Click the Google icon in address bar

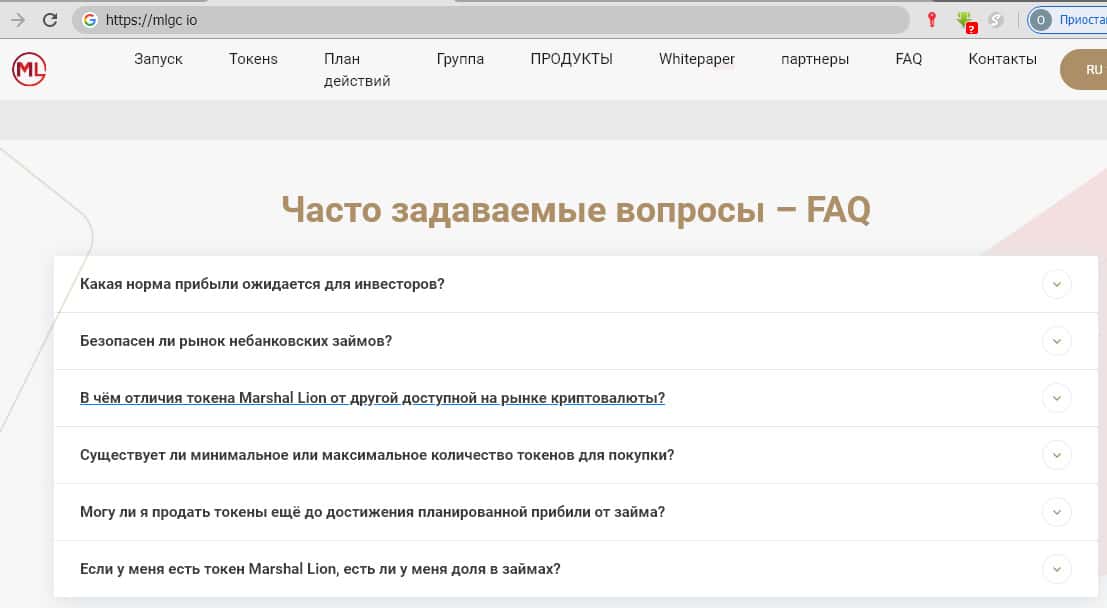pos(89,20)
